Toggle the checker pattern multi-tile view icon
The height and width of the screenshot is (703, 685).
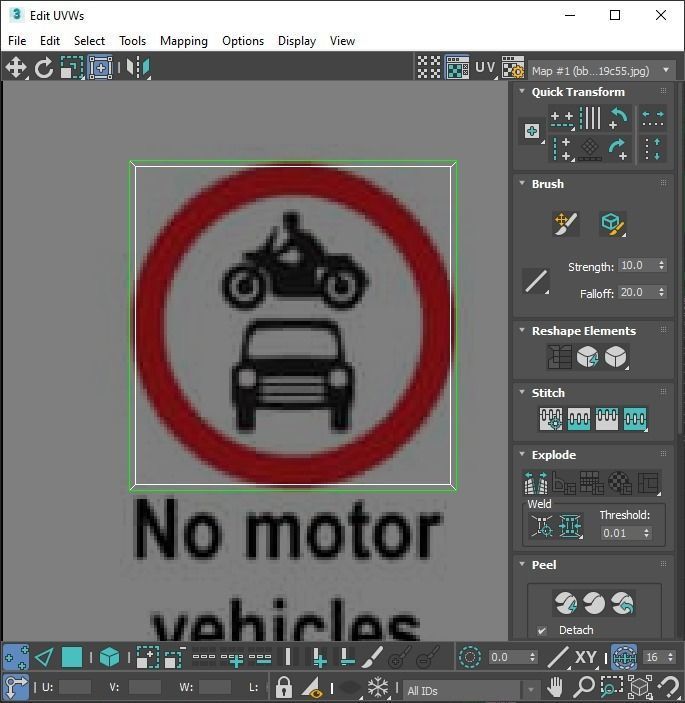click(x=429, y=68)
